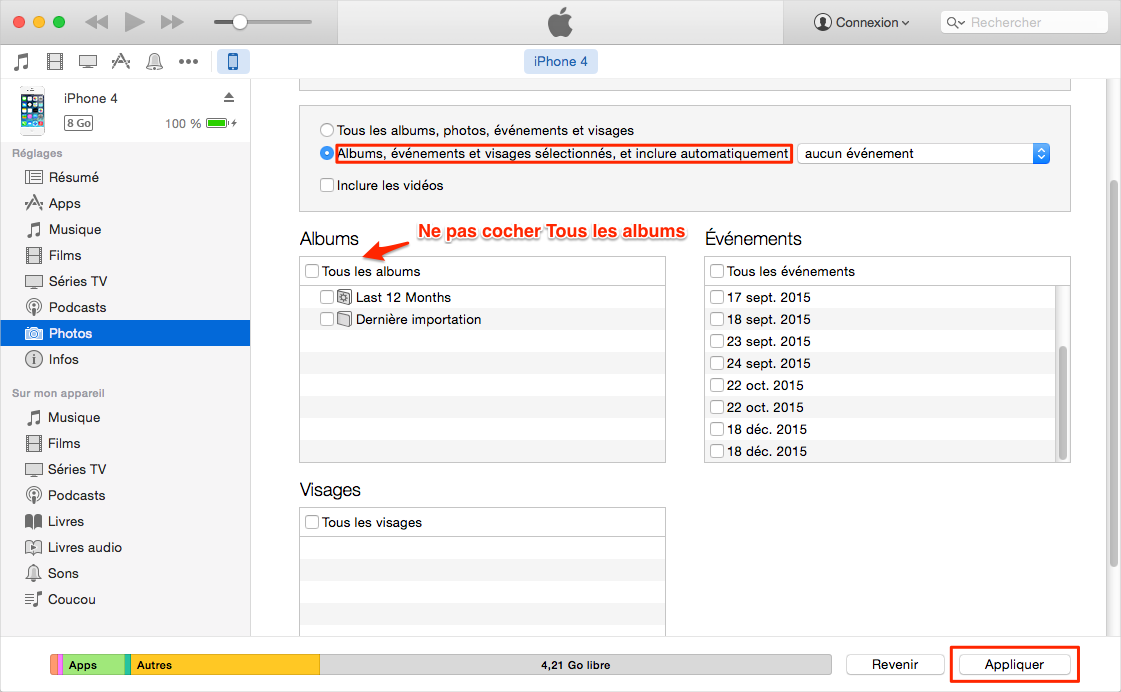Click the iPhone 4 thumbnail image

[x=32, y=111]
